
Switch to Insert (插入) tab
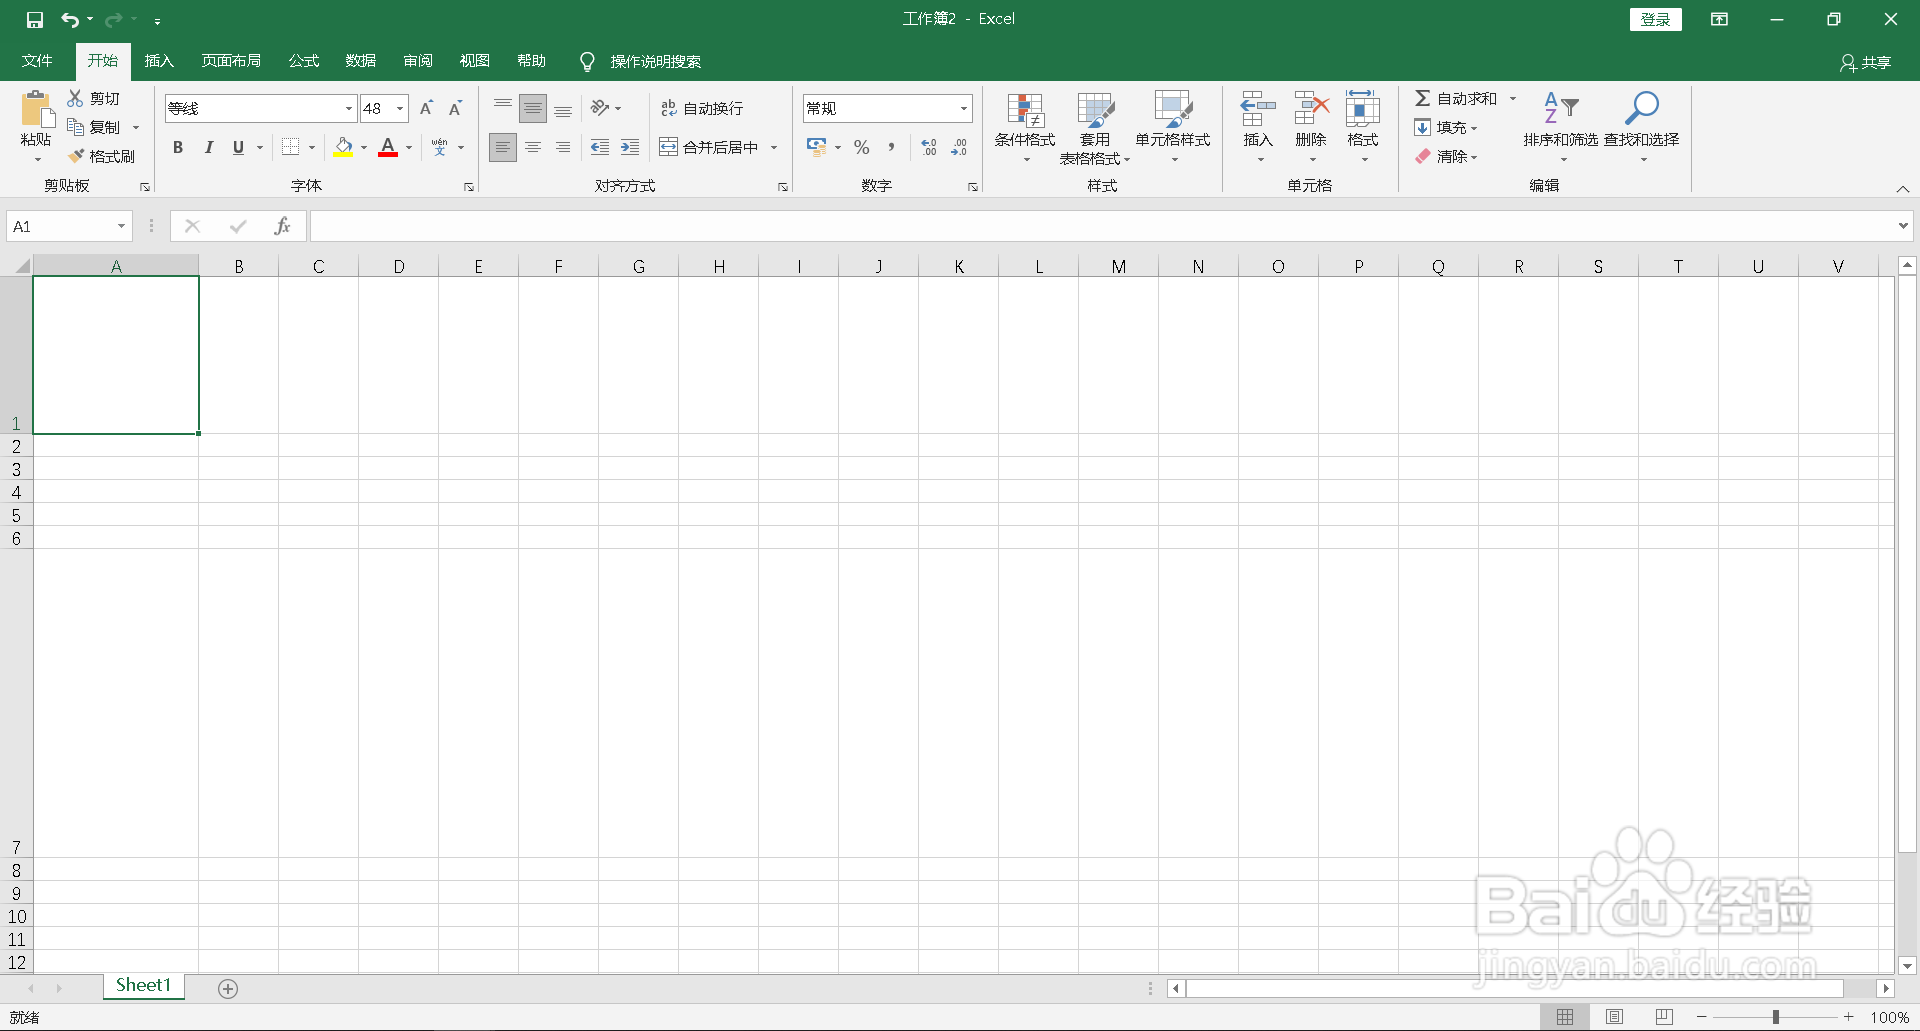tap(159, 61)
